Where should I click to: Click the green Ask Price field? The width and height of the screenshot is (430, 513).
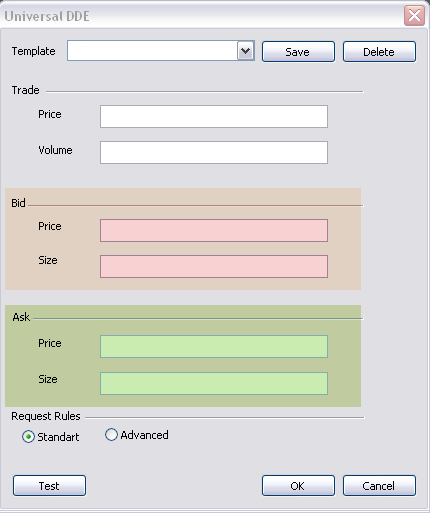pos(214,347)
